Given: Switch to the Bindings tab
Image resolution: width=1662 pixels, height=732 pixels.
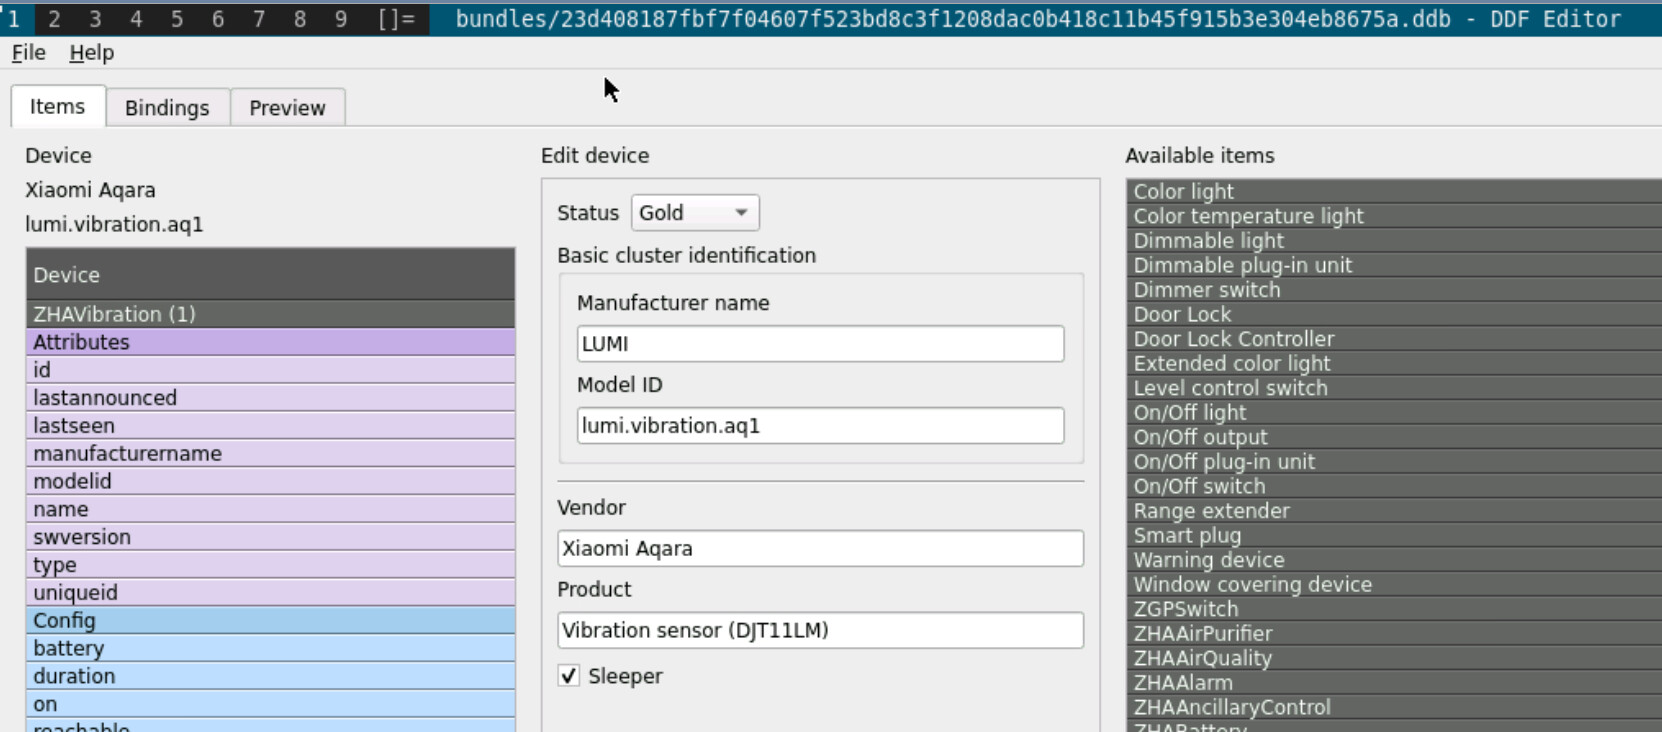Looking at the screenshot, I should tap(167, 108).
